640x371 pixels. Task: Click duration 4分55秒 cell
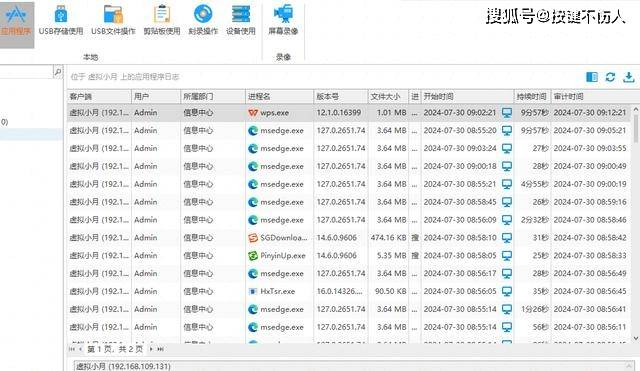click(534, 184)
